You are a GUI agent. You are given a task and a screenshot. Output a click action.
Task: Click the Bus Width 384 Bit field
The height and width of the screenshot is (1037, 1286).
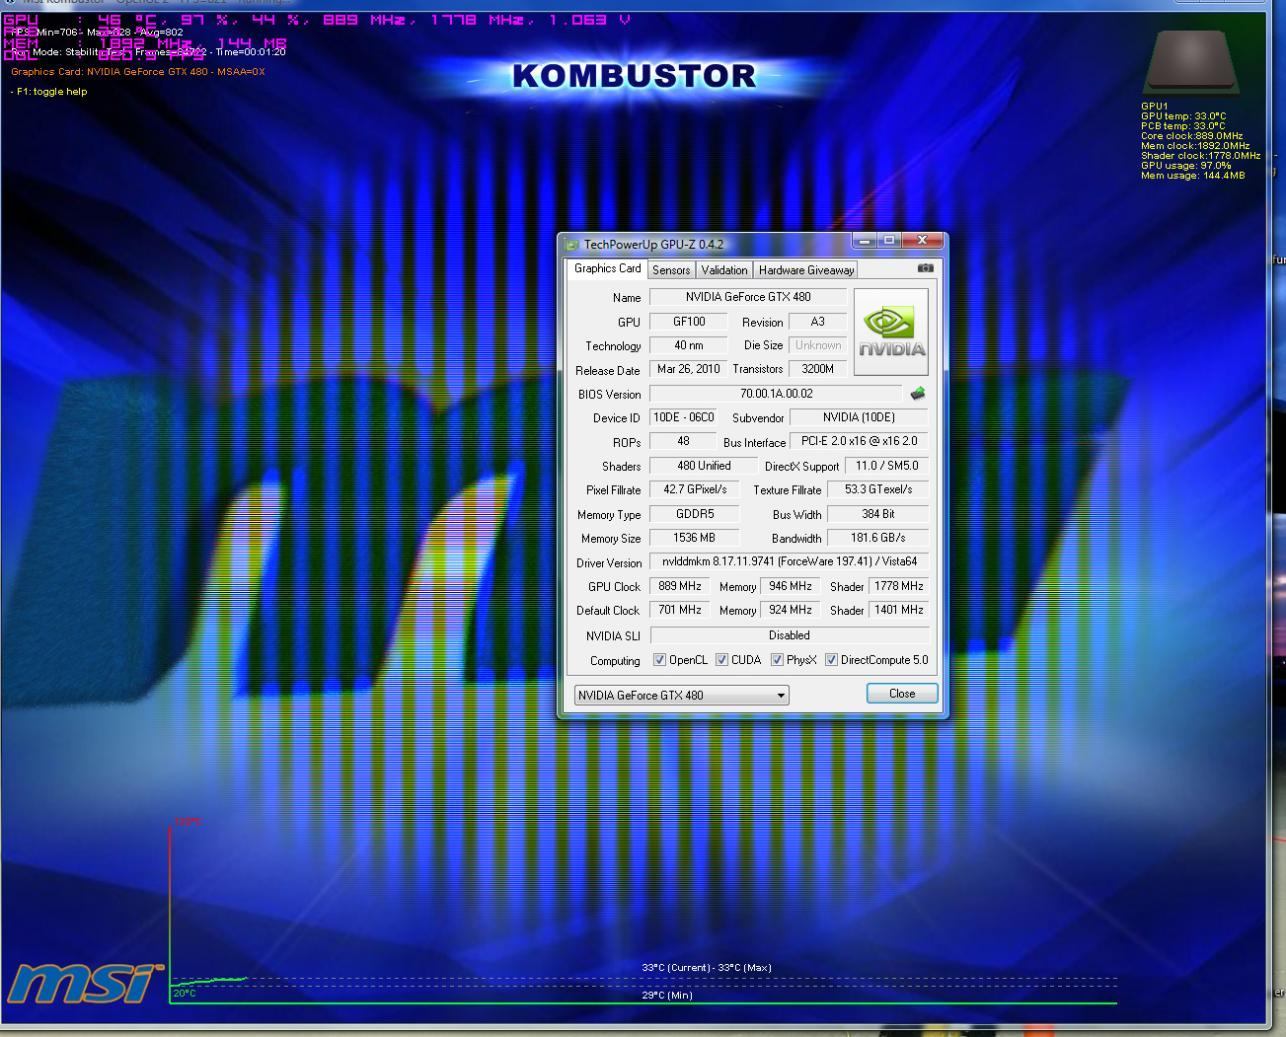pos(879,514)
